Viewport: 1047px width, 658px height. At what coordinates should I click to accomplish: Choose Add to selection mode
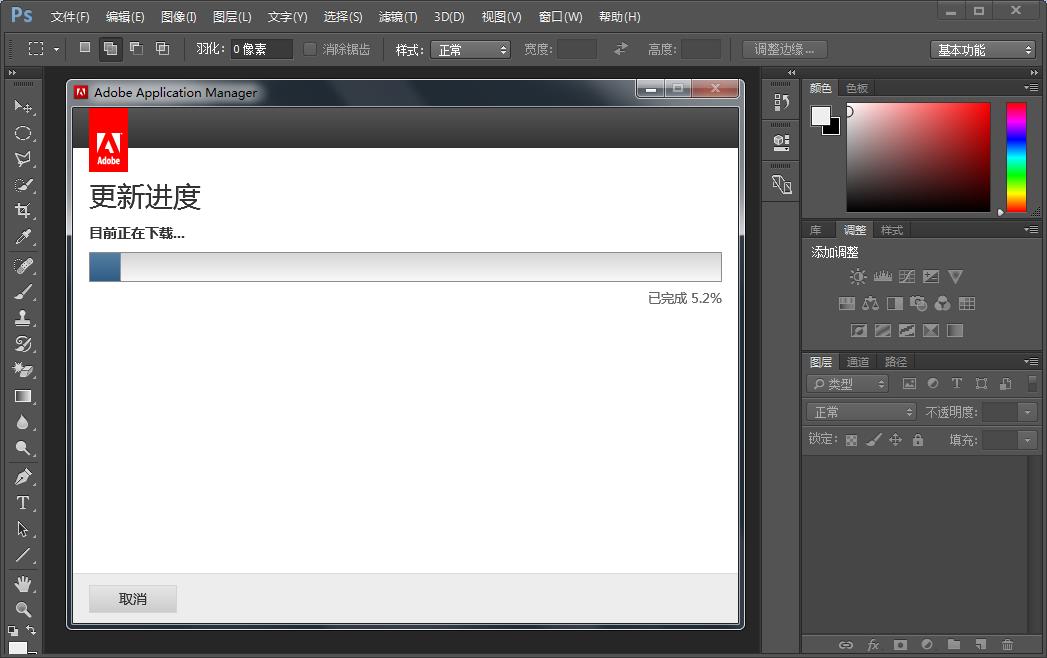111,48
